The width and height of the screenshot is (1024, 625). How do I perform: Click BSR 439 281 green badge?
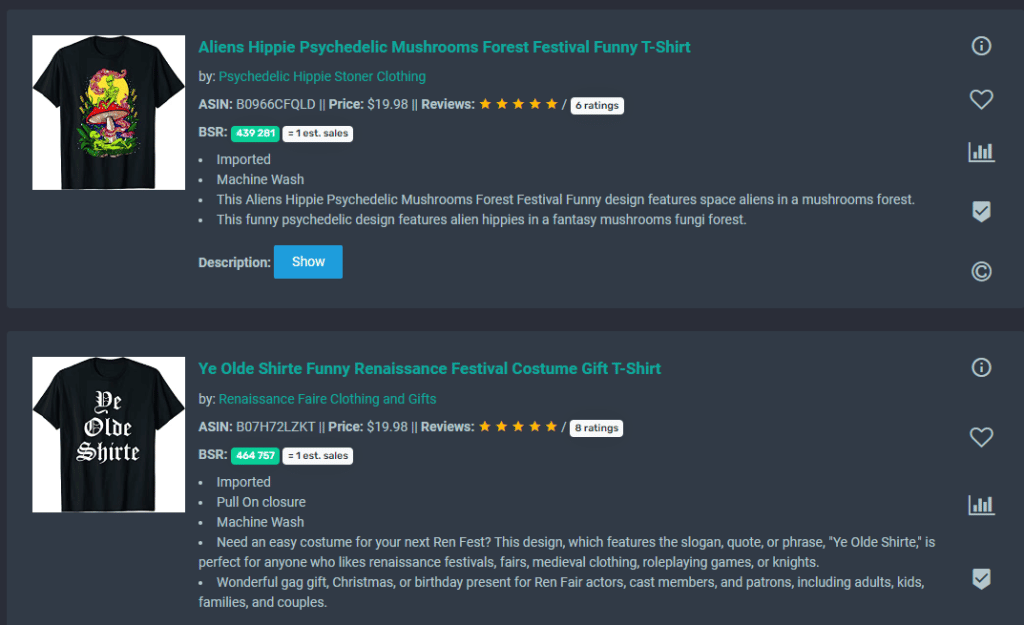(x=255, y=133)
